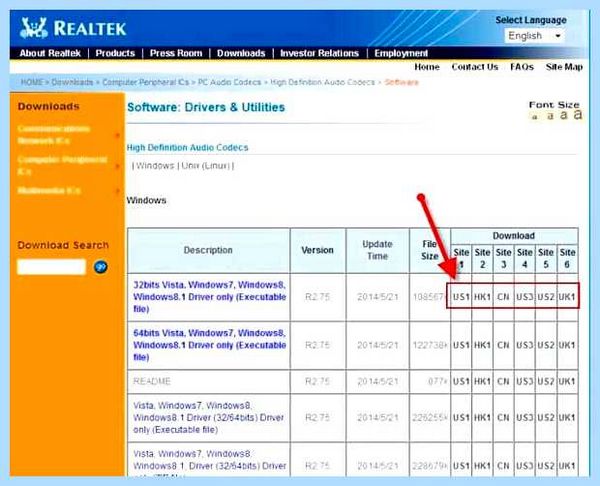This screenshot has width=600, height=486.
Task: Download 64bits driver from UK1
Action: (x=567, y=345)
